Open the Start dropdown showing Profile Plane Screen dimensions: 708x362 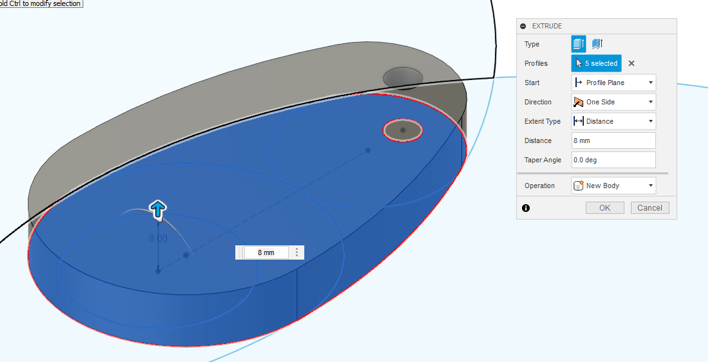pos(614,83)
